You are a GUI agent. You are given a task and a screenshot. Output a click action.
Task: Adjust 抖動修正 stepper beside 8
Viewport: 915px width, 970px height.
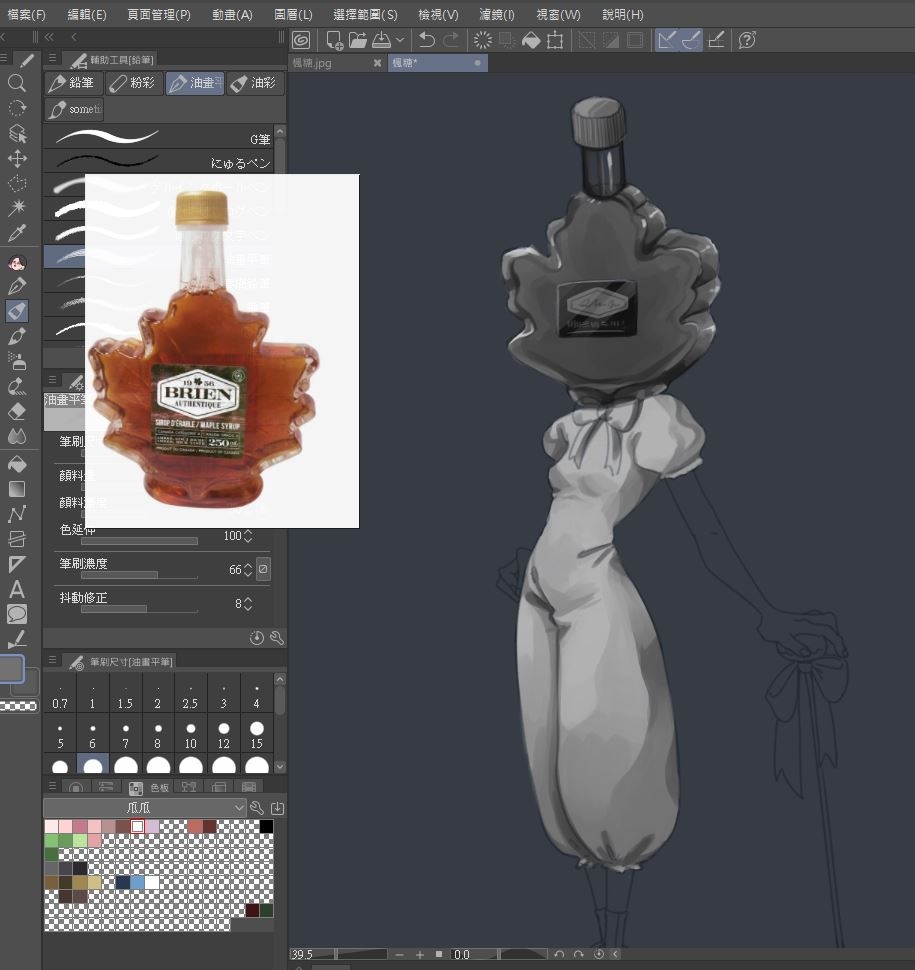click(248, 603)
